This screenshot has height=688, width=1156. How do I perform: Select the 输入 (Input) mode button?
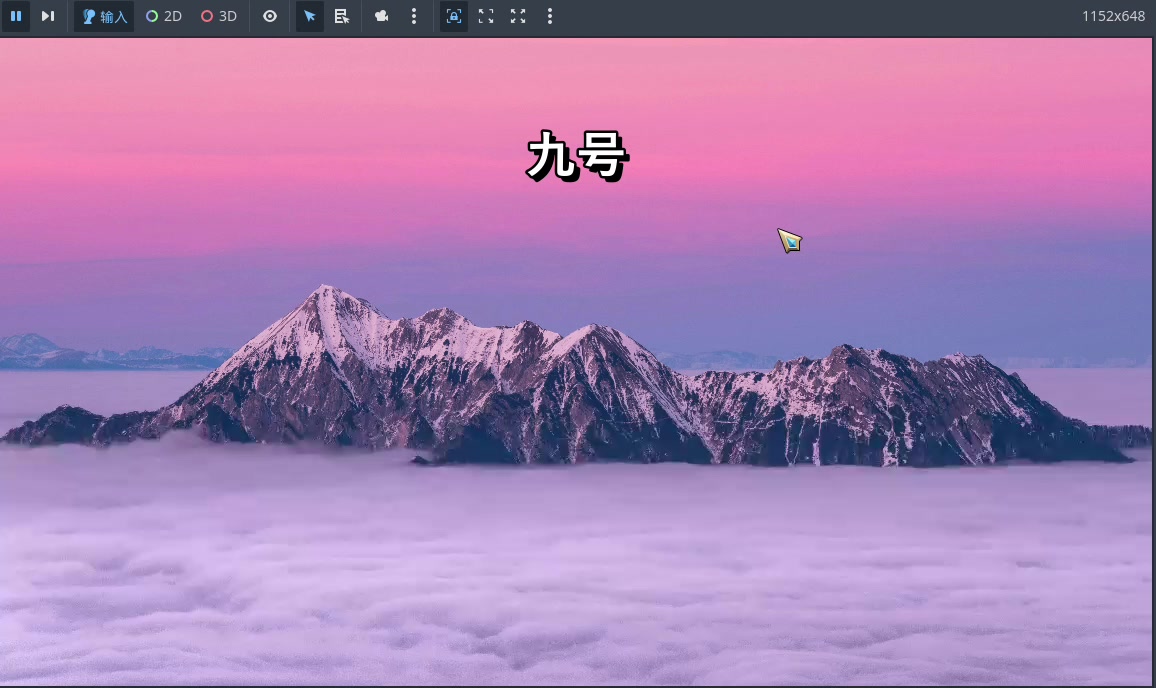[104, 16]
